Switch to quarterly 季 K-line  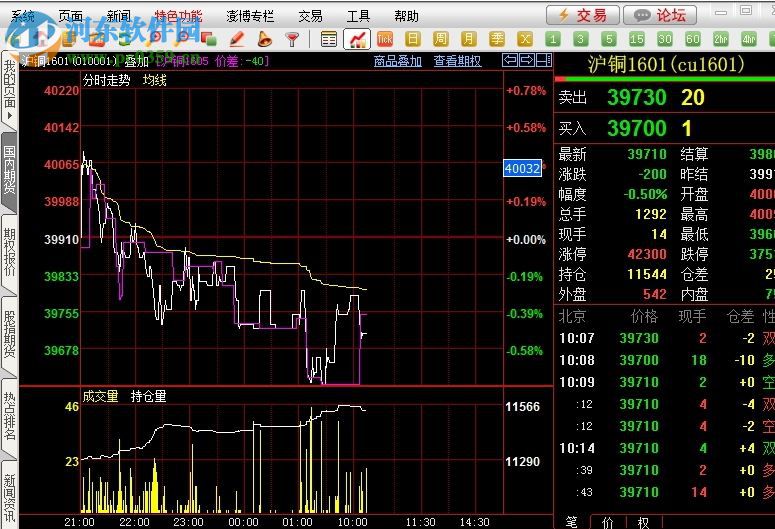(x=497, y=39)
